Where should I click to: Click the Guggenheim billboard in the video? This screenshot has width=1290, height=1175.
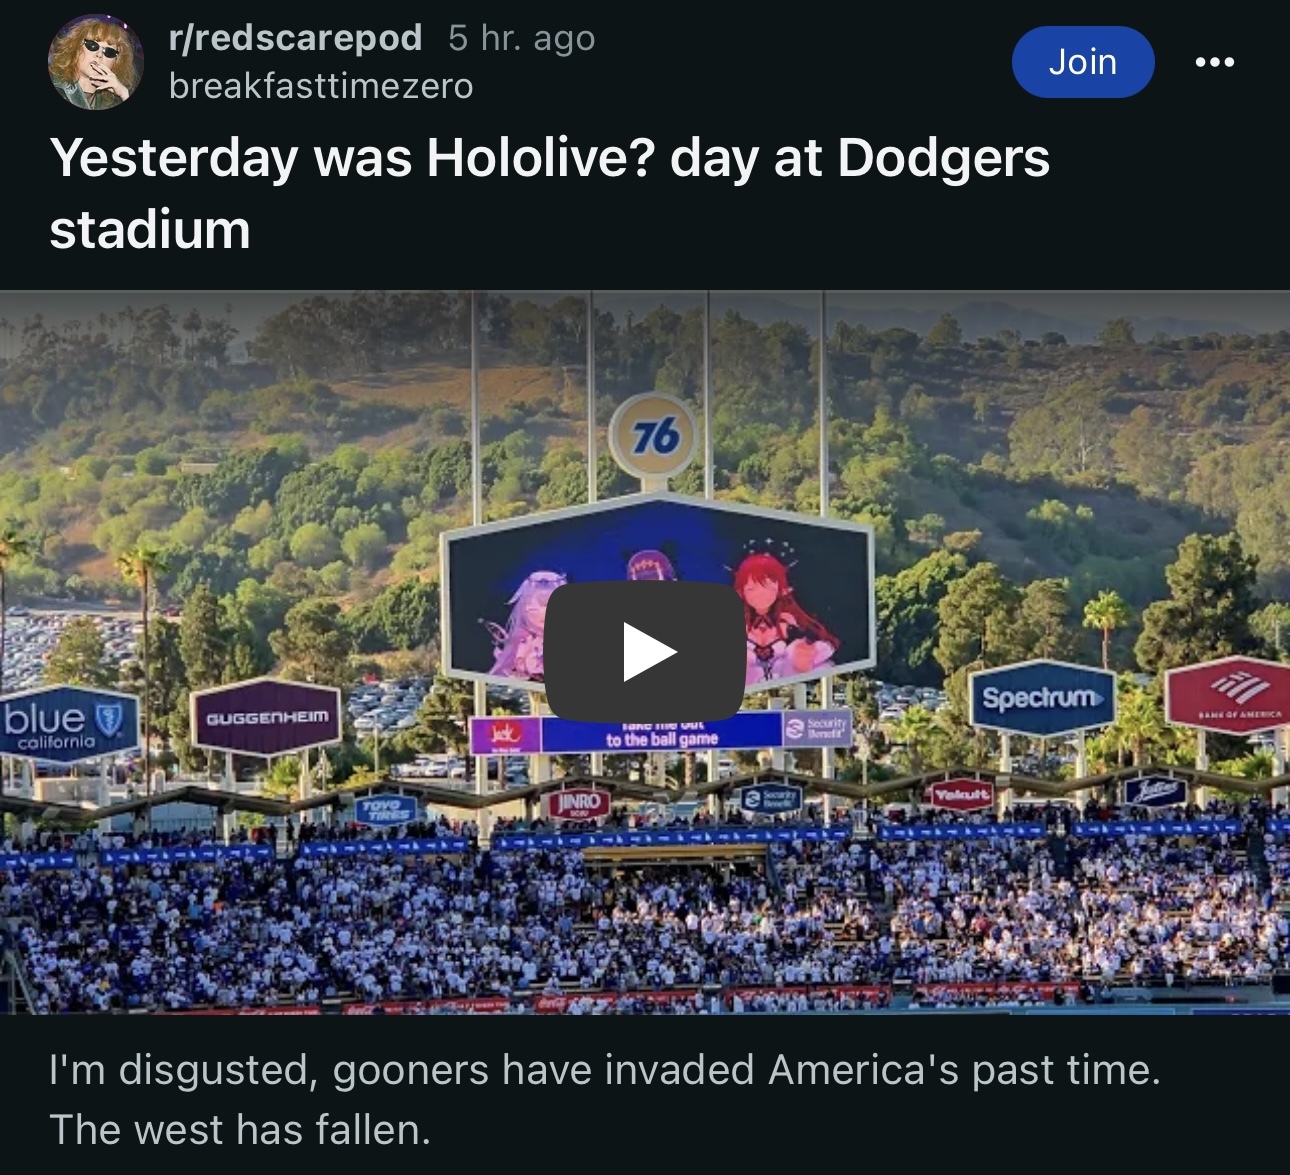[x=266, y=717]
